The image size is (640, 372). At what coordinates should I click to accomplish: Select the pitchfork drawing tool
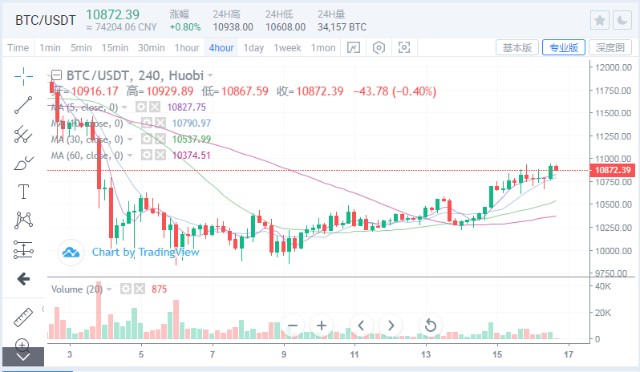pyautogui.click(x=23, y=134)
